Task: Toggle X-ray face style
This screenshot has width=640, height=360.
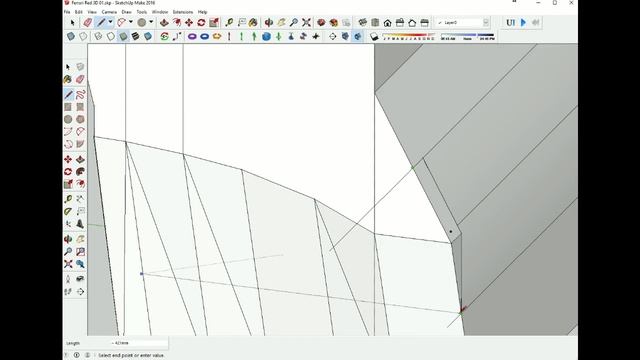Action: tap(71, 36)
